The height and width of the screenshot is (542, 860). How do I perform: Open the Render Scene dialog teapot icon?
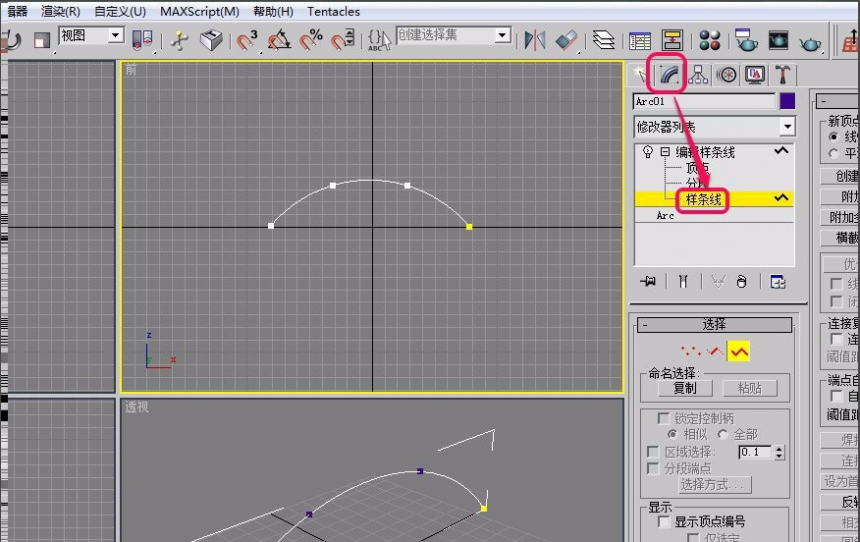(x=746, y=39)
